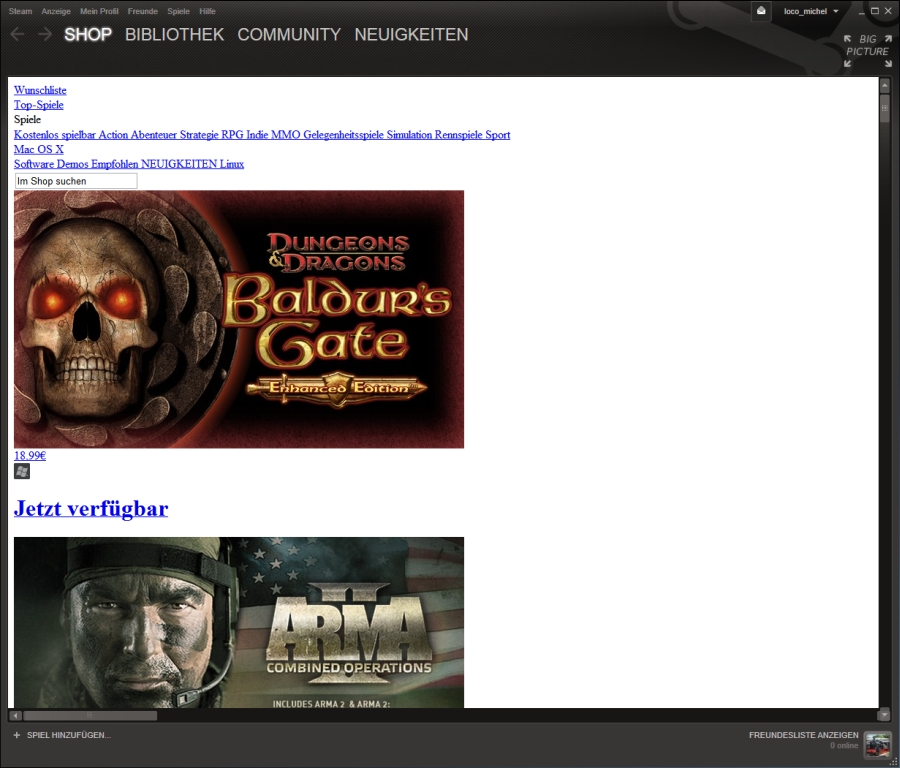The image size is (900, 768).
Task: Open the Empfohlen link
Action: 115,164
